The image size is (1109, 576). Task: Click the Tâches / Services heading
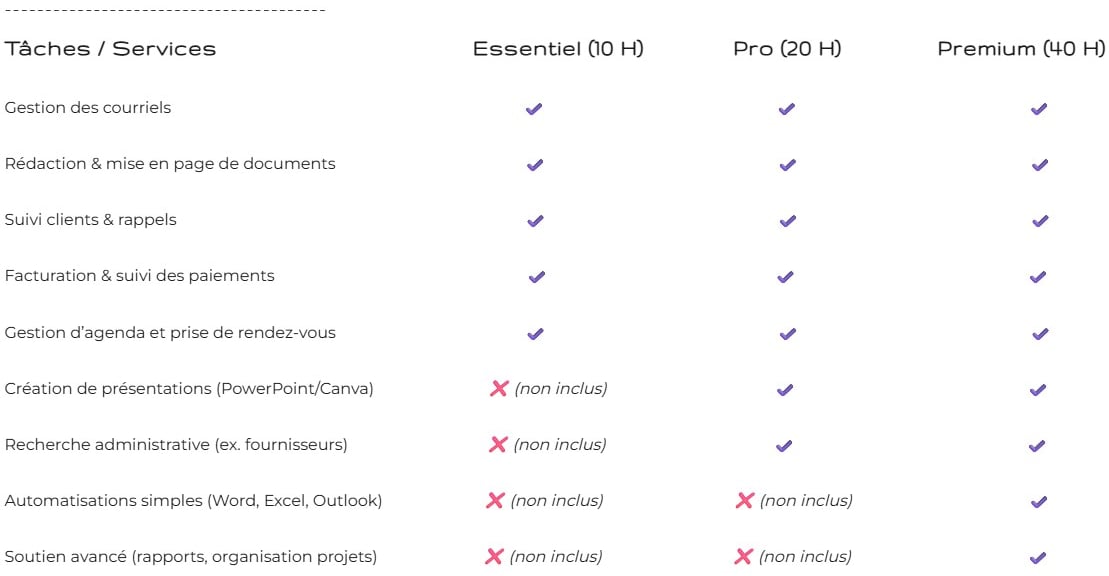tap(110, 49)
